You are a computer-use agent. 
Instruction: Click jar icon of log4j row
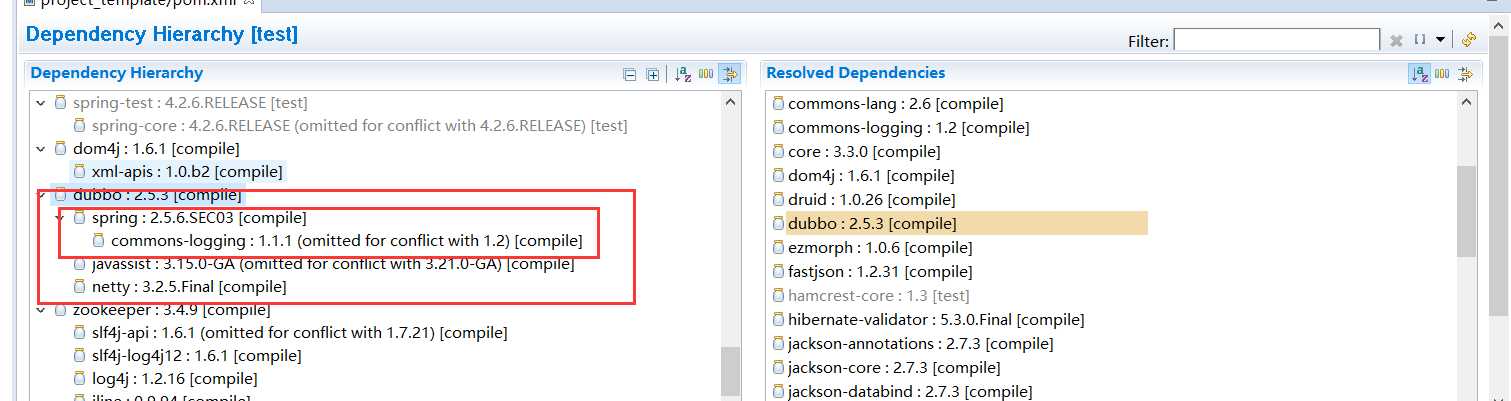tap(80, 379)
